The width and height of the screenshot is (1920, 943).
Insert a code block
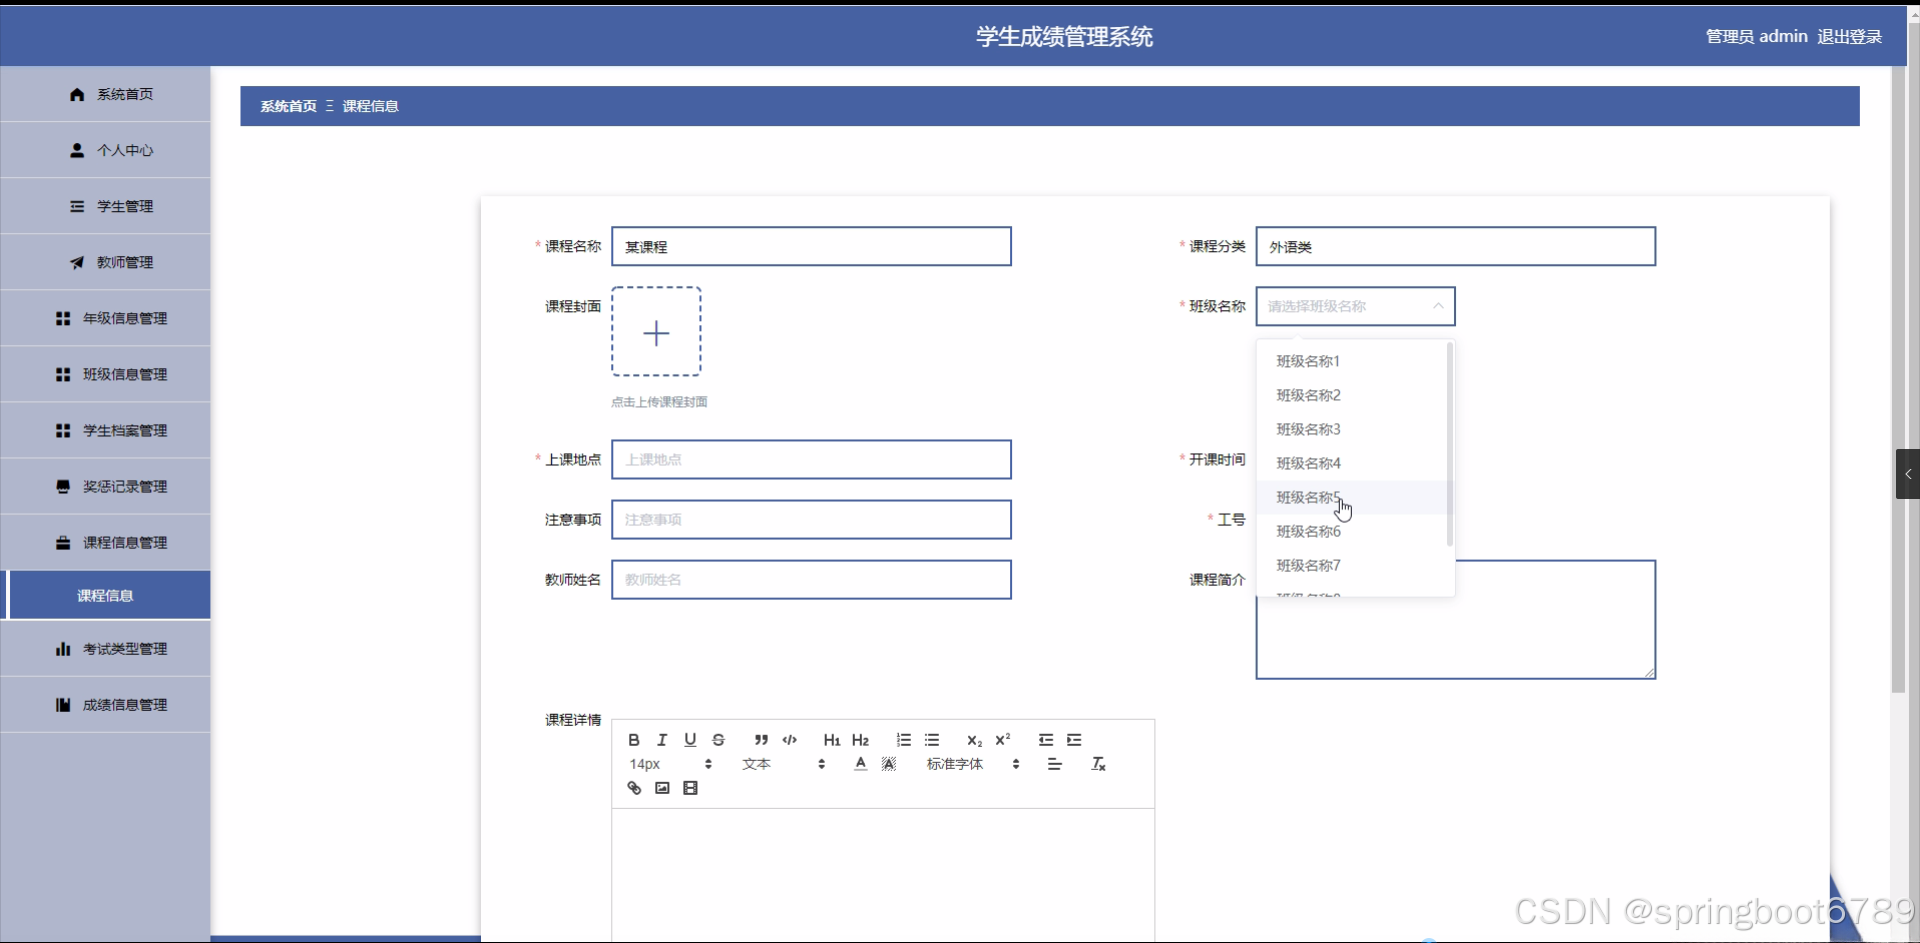point(789,740)
